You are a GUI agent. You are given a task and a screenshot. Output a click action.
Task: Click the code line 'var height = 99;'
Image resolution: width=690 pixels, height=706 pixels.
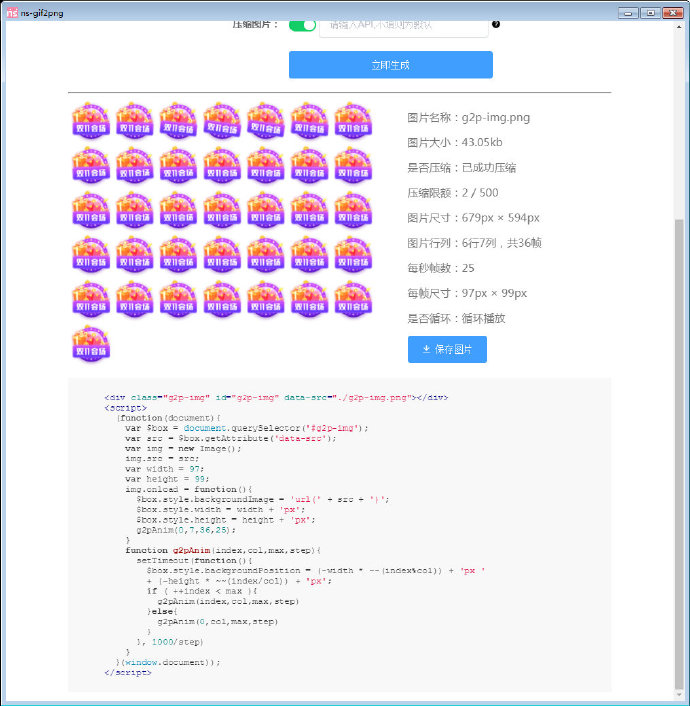(x=167, y=479)
